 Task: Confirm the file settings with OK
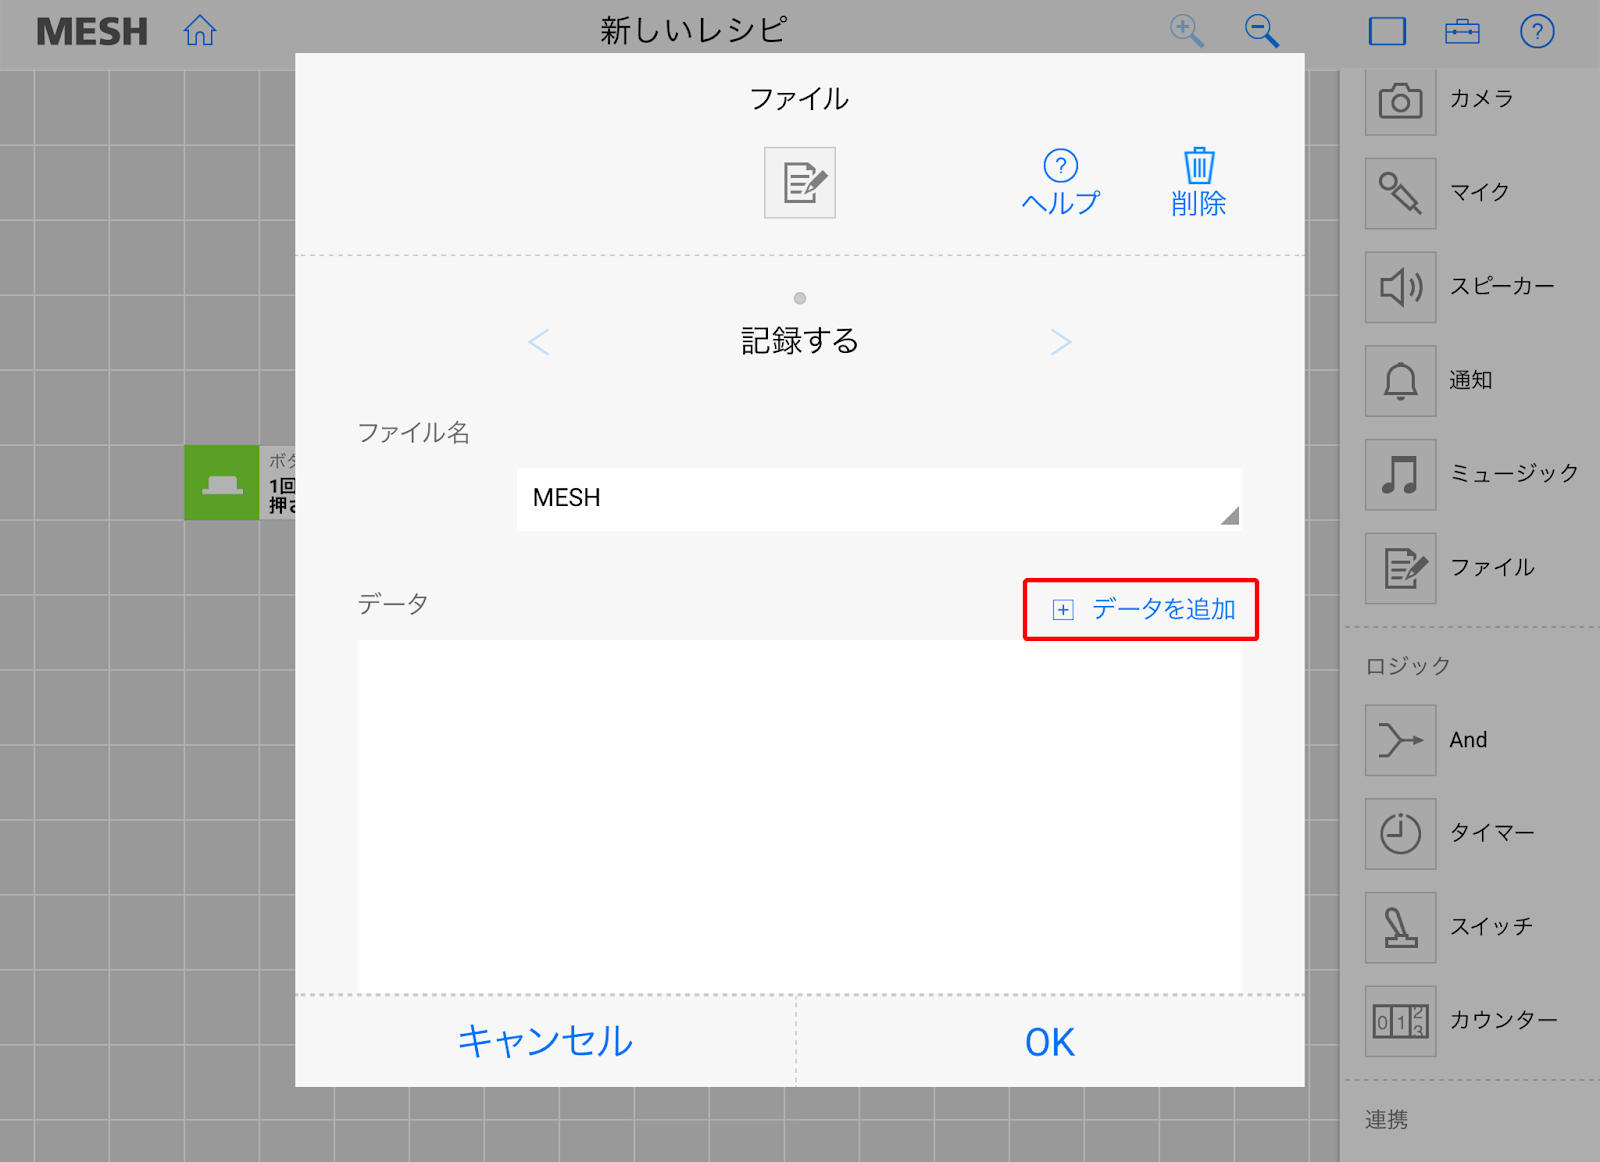[1050, 1042]
